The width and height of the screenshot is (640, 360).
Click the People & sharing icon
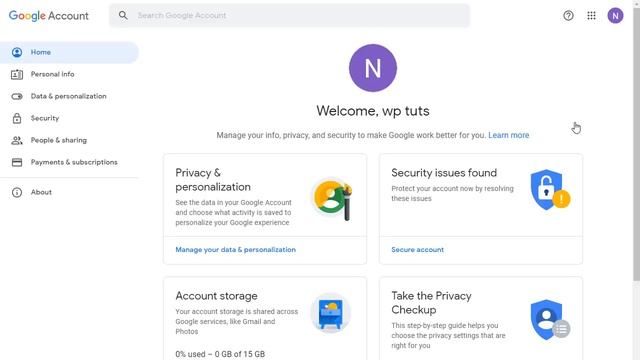point(17,140)
